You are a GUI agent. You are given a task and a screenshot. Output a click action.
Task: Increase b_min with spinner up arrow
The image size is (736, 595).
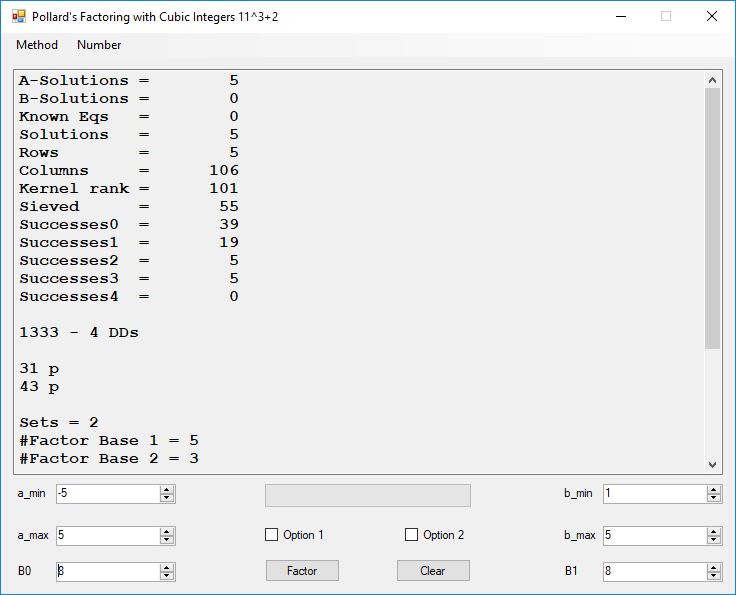tap(714, 489)
